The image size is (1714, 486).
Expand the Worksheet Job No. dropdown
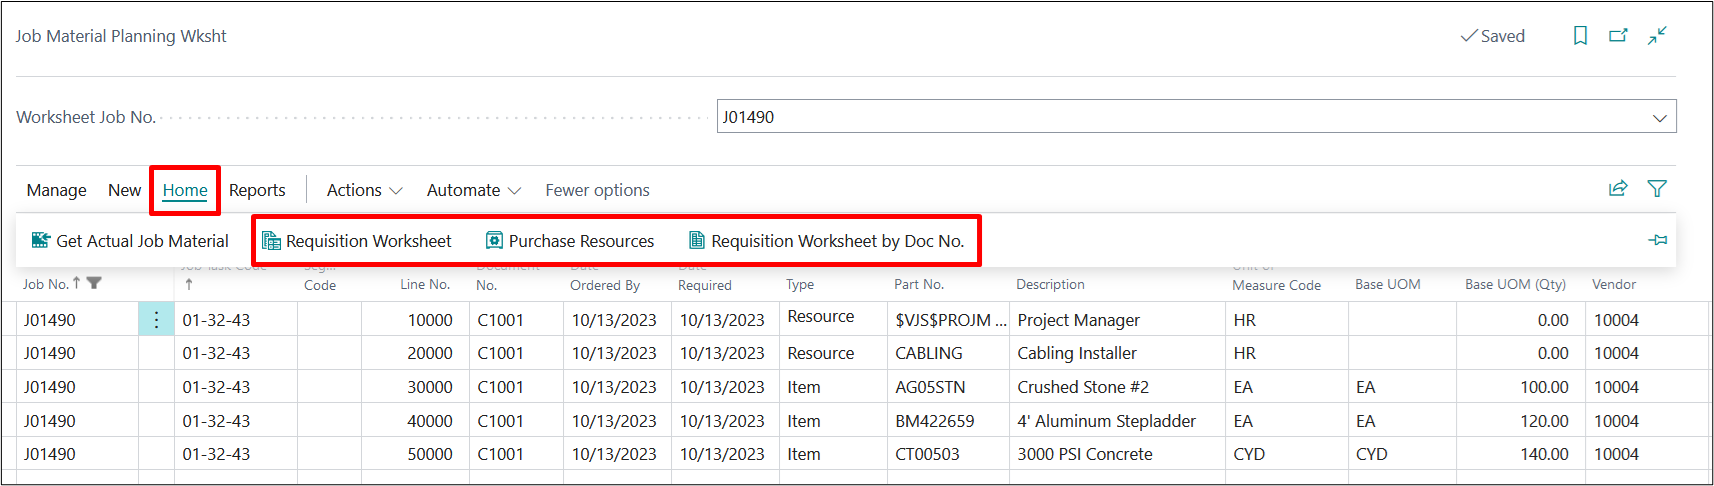tap(1660, 117)
